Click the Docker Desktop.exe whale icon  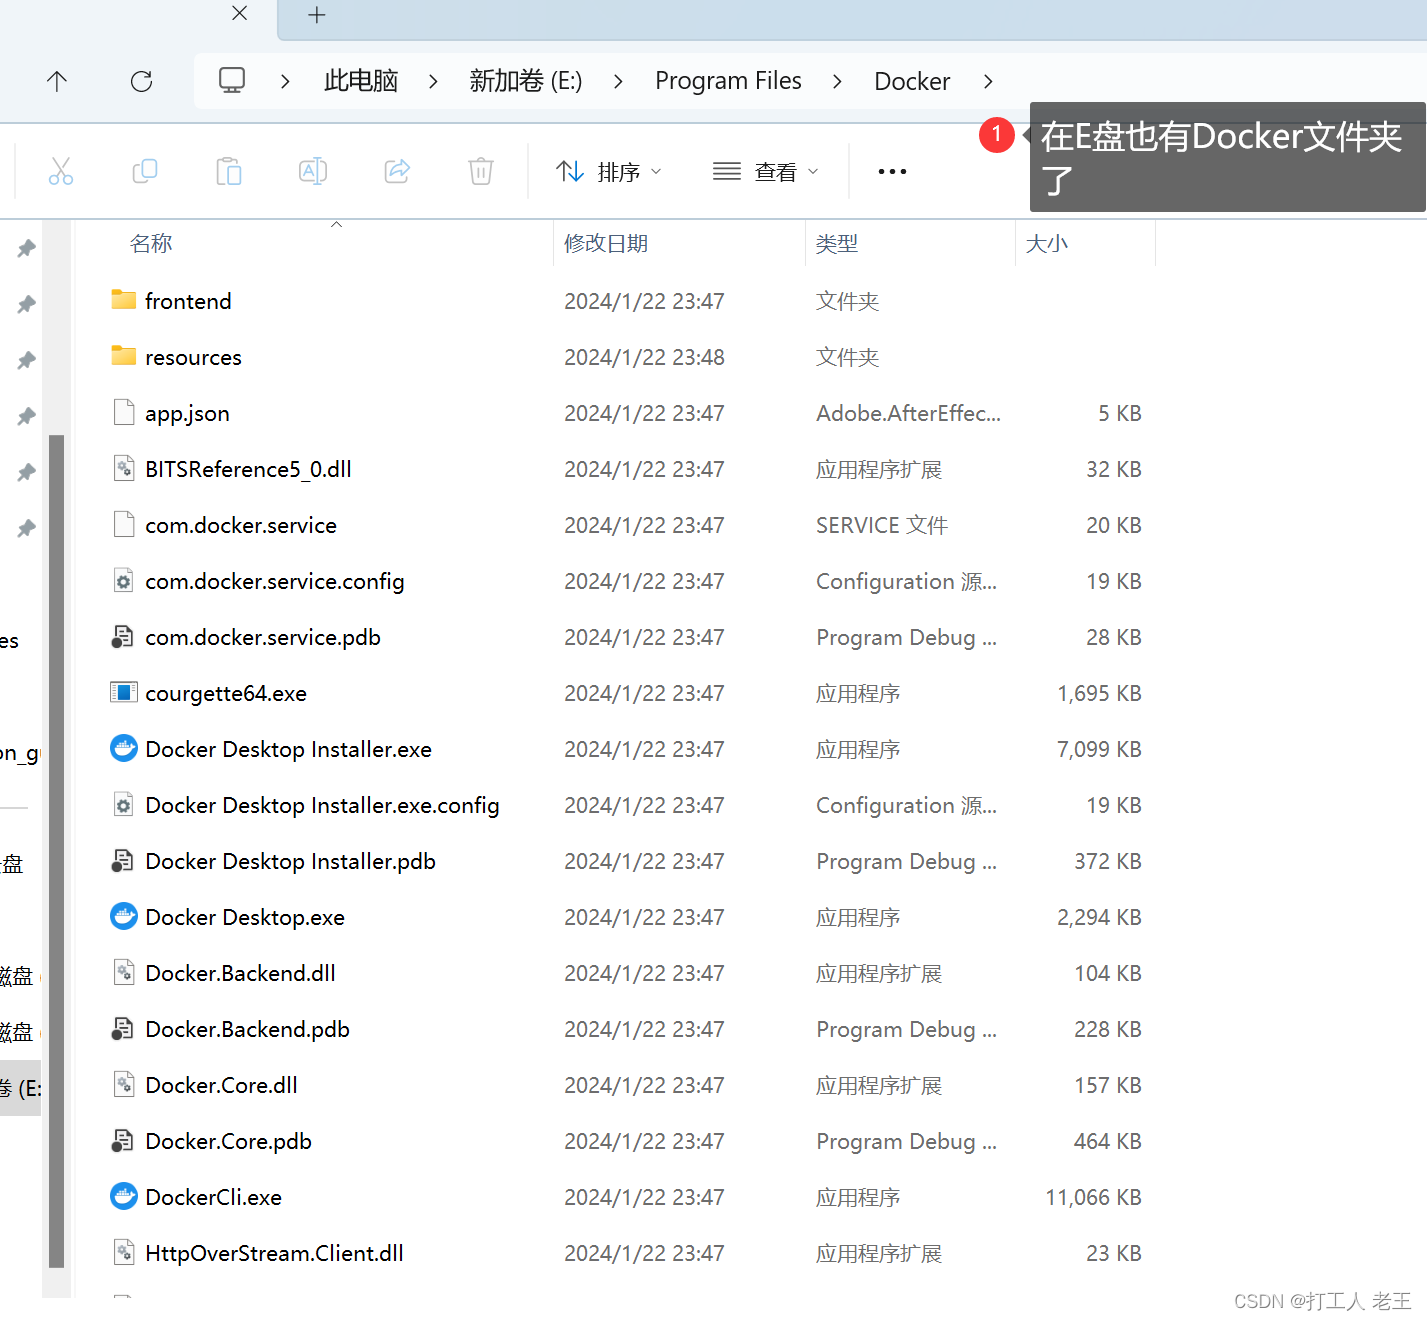(x=124, y=916)
